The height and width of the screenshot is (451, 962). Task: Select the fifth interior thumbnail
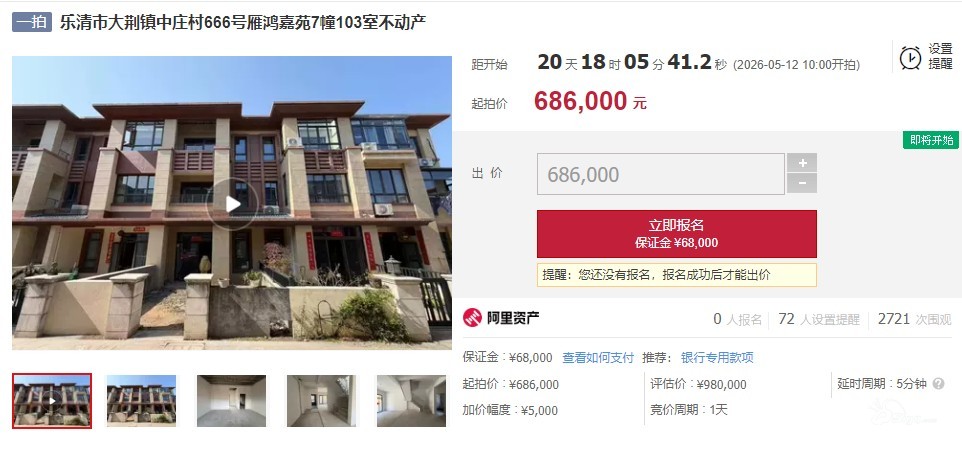click(411, 401)
